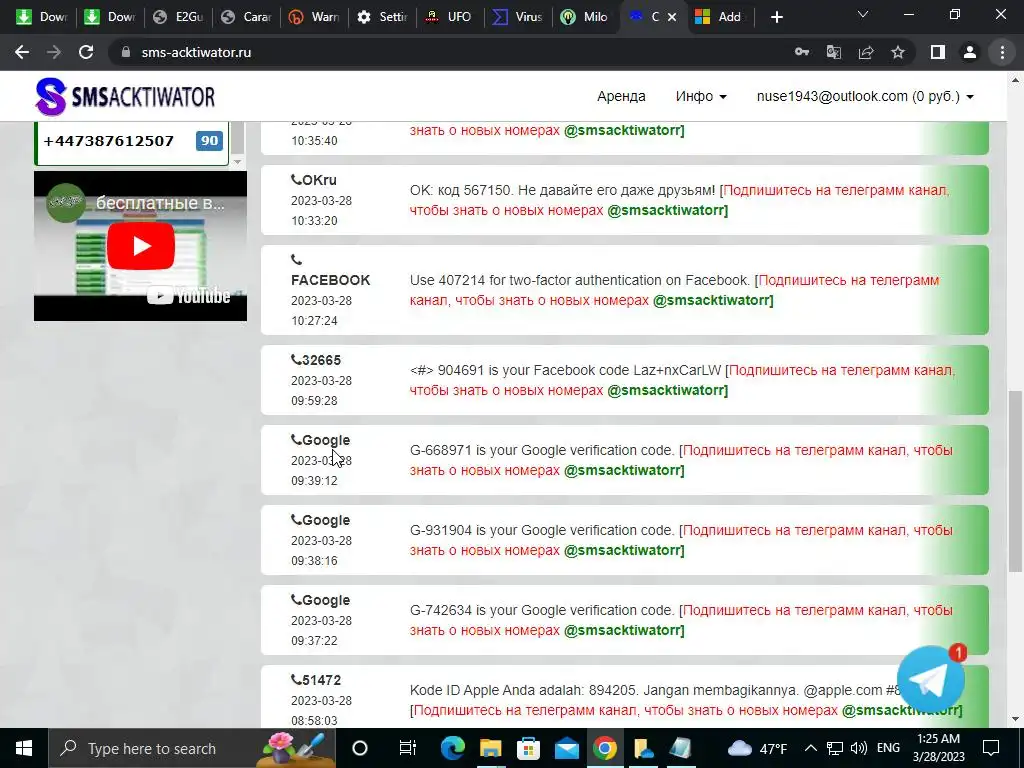Viewport: 1024px width, 768px height.
Task: Switch to the Virus browser tab
Action: tap(519, 17)
